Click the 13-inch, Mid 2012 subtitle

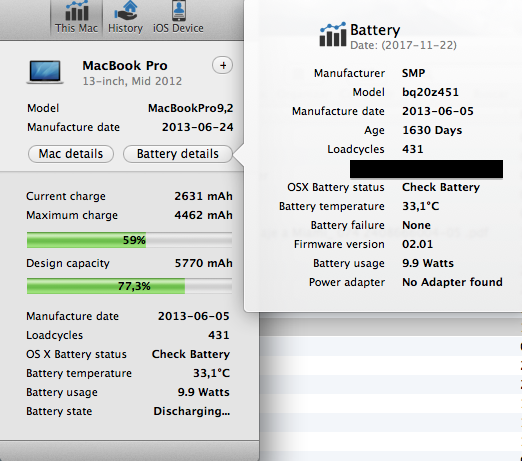[x=132, y=81]
